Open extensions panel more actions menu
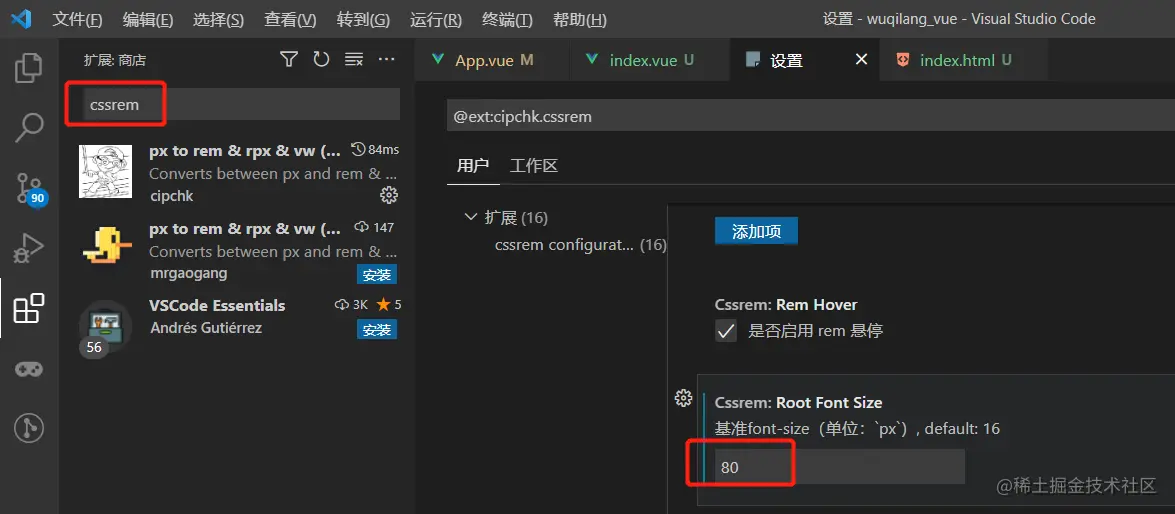The height and width of the screenshot is (514, 1175). click(386, 59)
